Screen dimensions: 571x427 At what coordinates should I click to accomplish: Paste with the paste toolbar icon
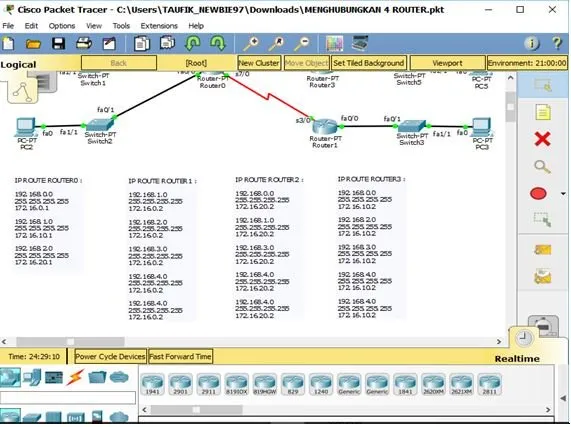(167, 43)
